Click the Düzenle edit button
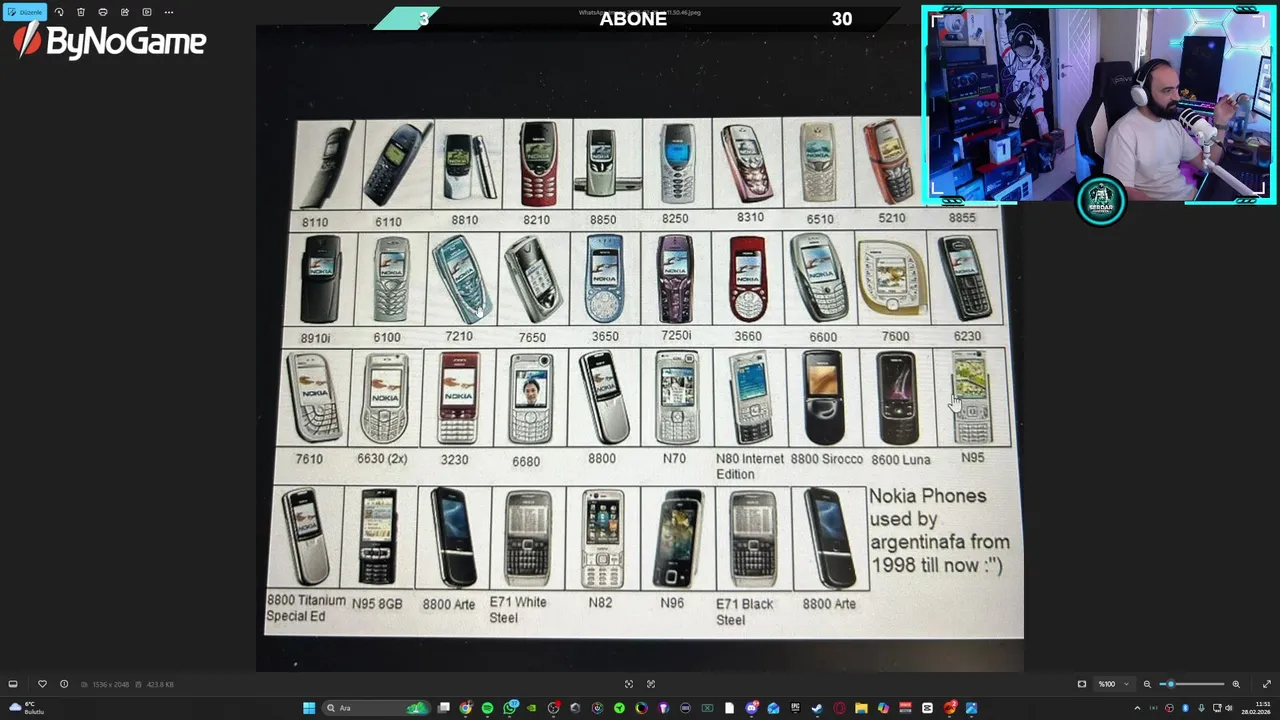Image resolution: width=1280 pixels, height=720 pixels. 24,12
